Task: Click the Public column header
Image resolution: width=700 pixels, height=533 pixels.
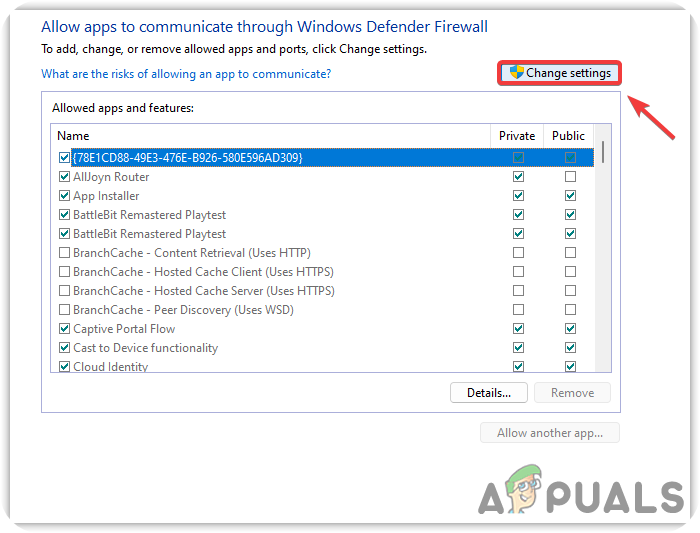Action: tap(568, 136)
